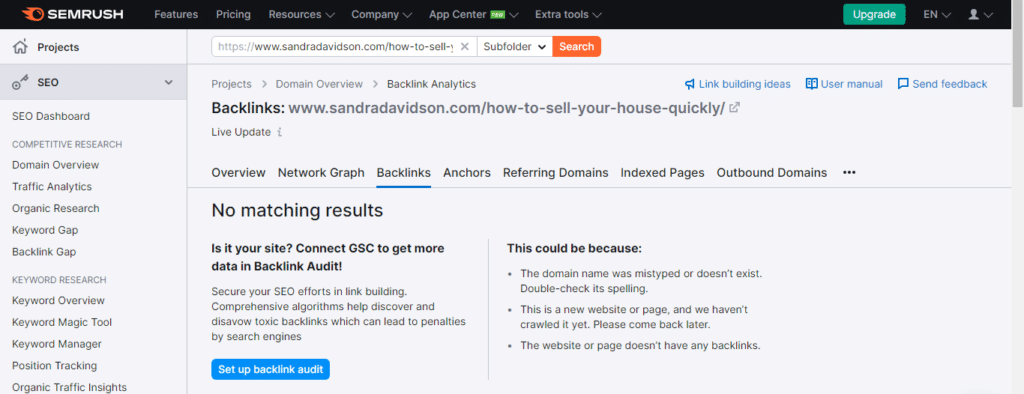Open Traffic Analytics in sidebar
Viewport: 1024px width, 394px height.
(x=52, y=186)
